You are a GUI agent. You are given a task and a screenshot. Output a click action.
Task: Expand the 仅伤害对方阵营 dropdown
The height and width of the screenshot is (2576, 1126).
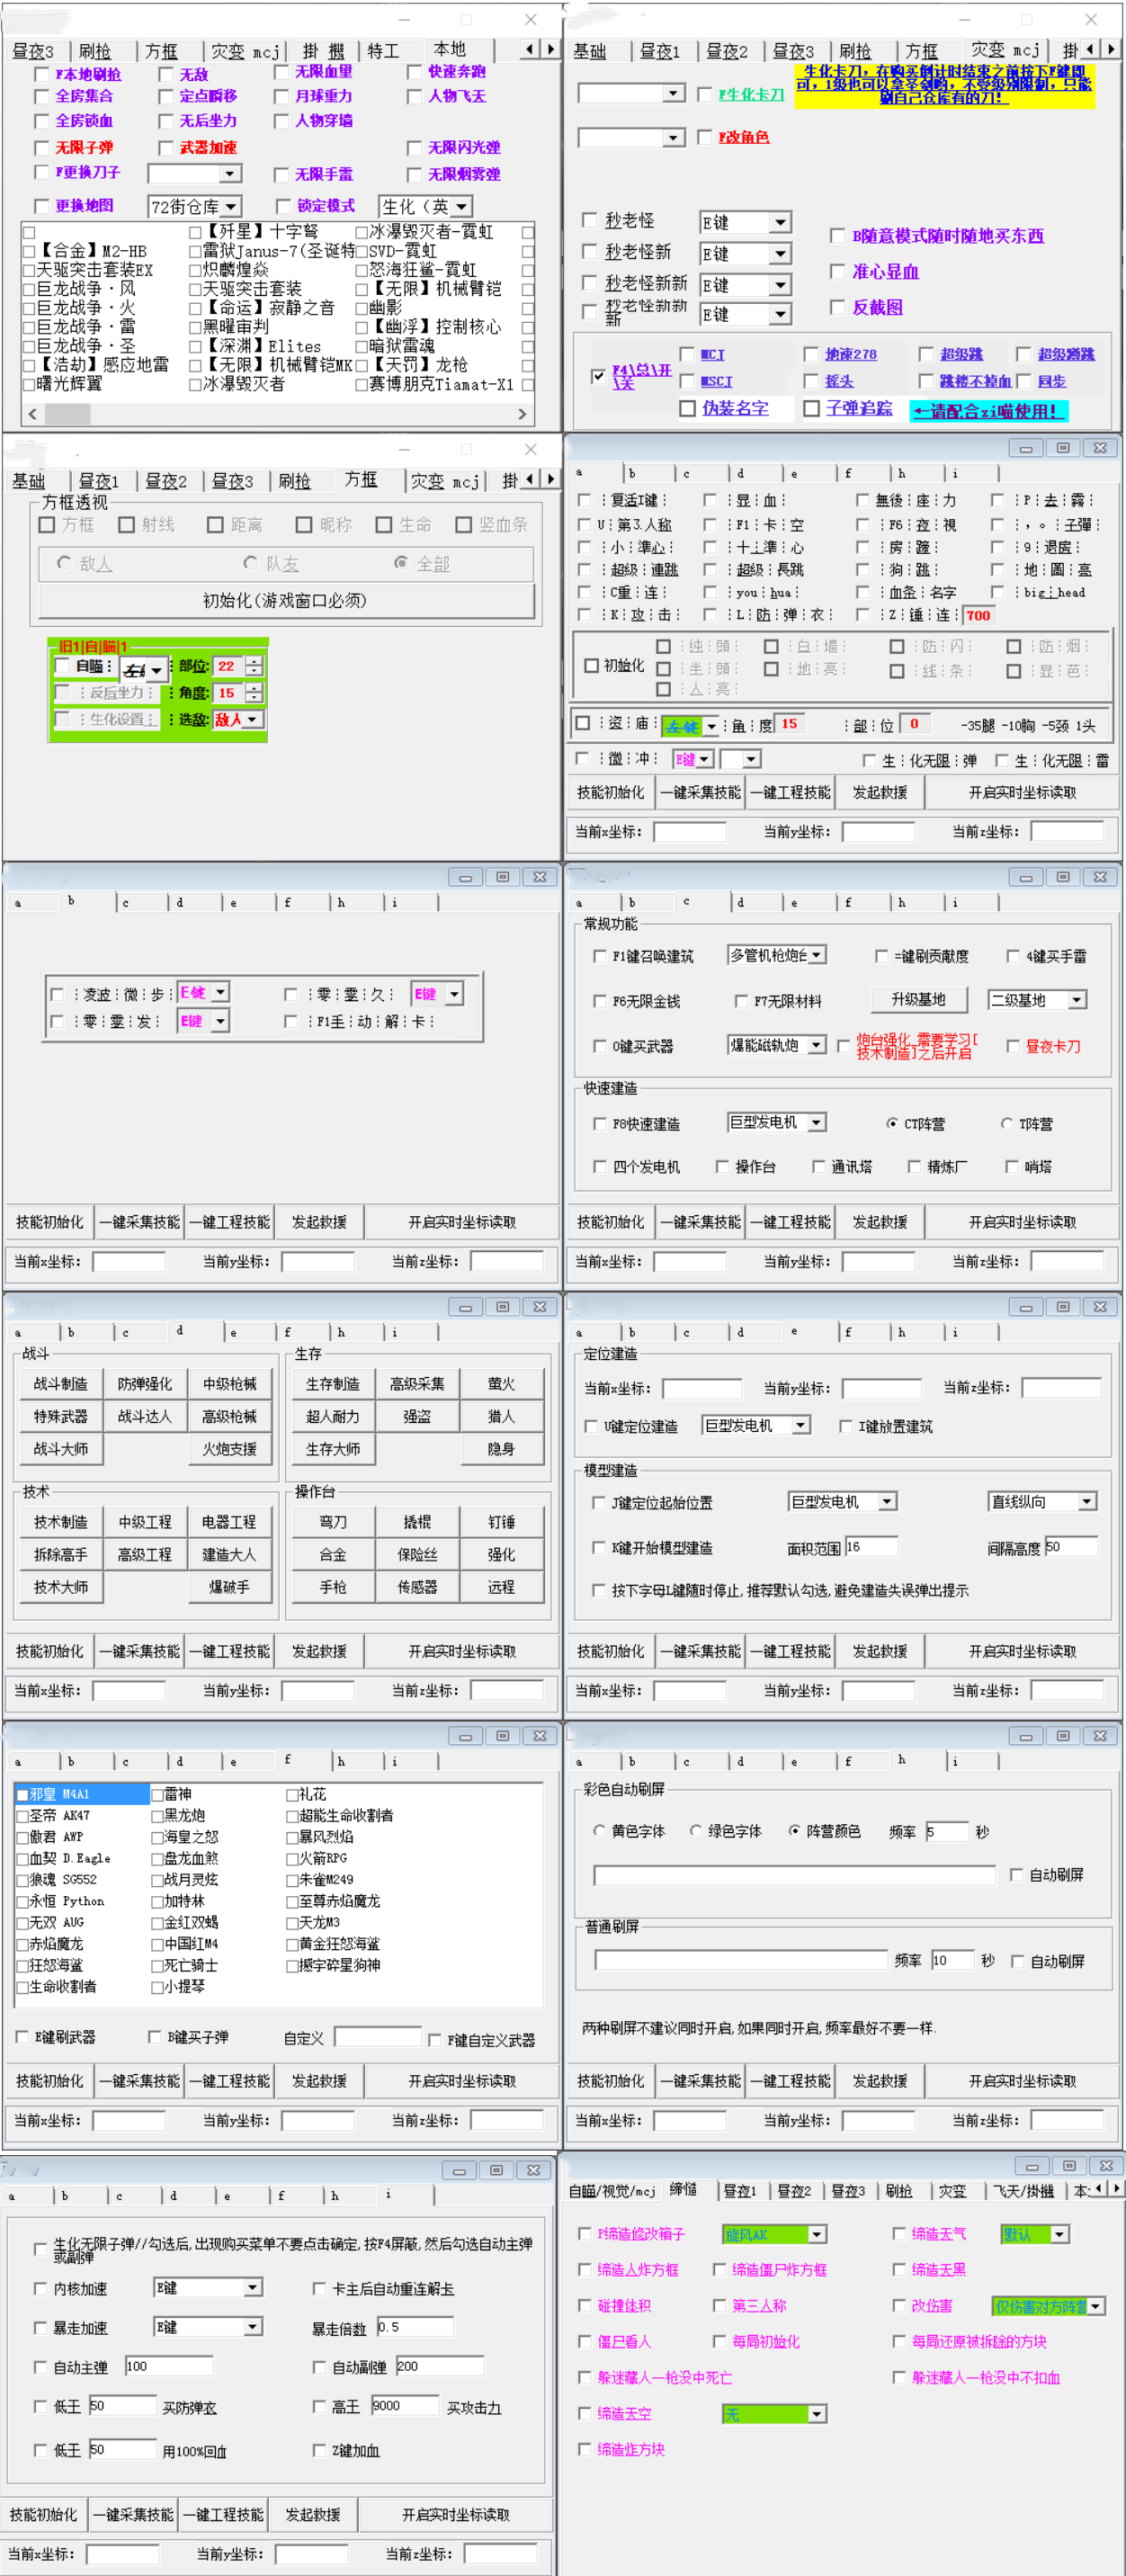pyautogui.click(x=1096, y=2305)
